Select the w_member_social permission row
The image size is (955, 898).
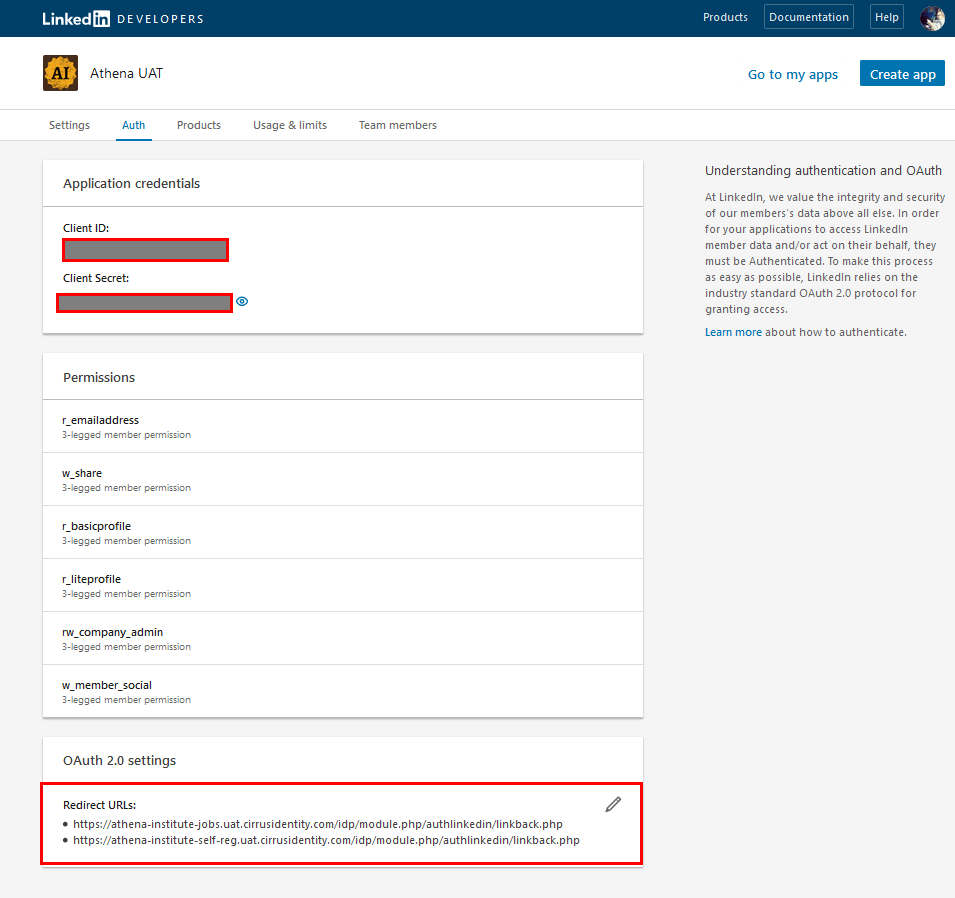coord(343,691)
